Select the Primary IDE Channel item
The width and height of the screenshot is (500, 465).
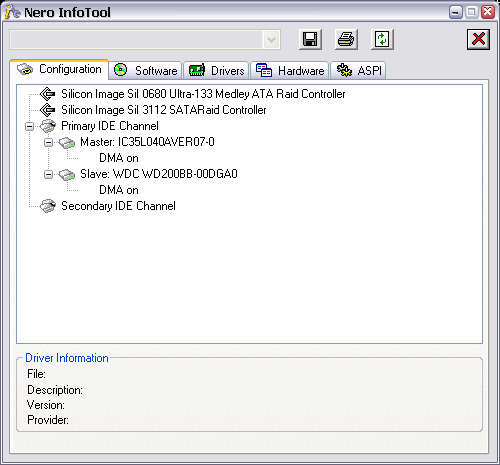coord(110,126)
